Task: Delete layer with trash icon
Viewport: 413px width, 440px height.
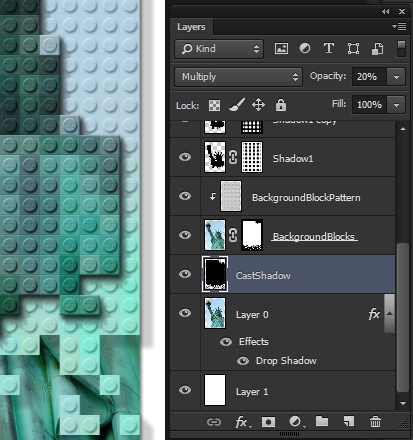Action: pyautogui.click(x=375, y=422)
